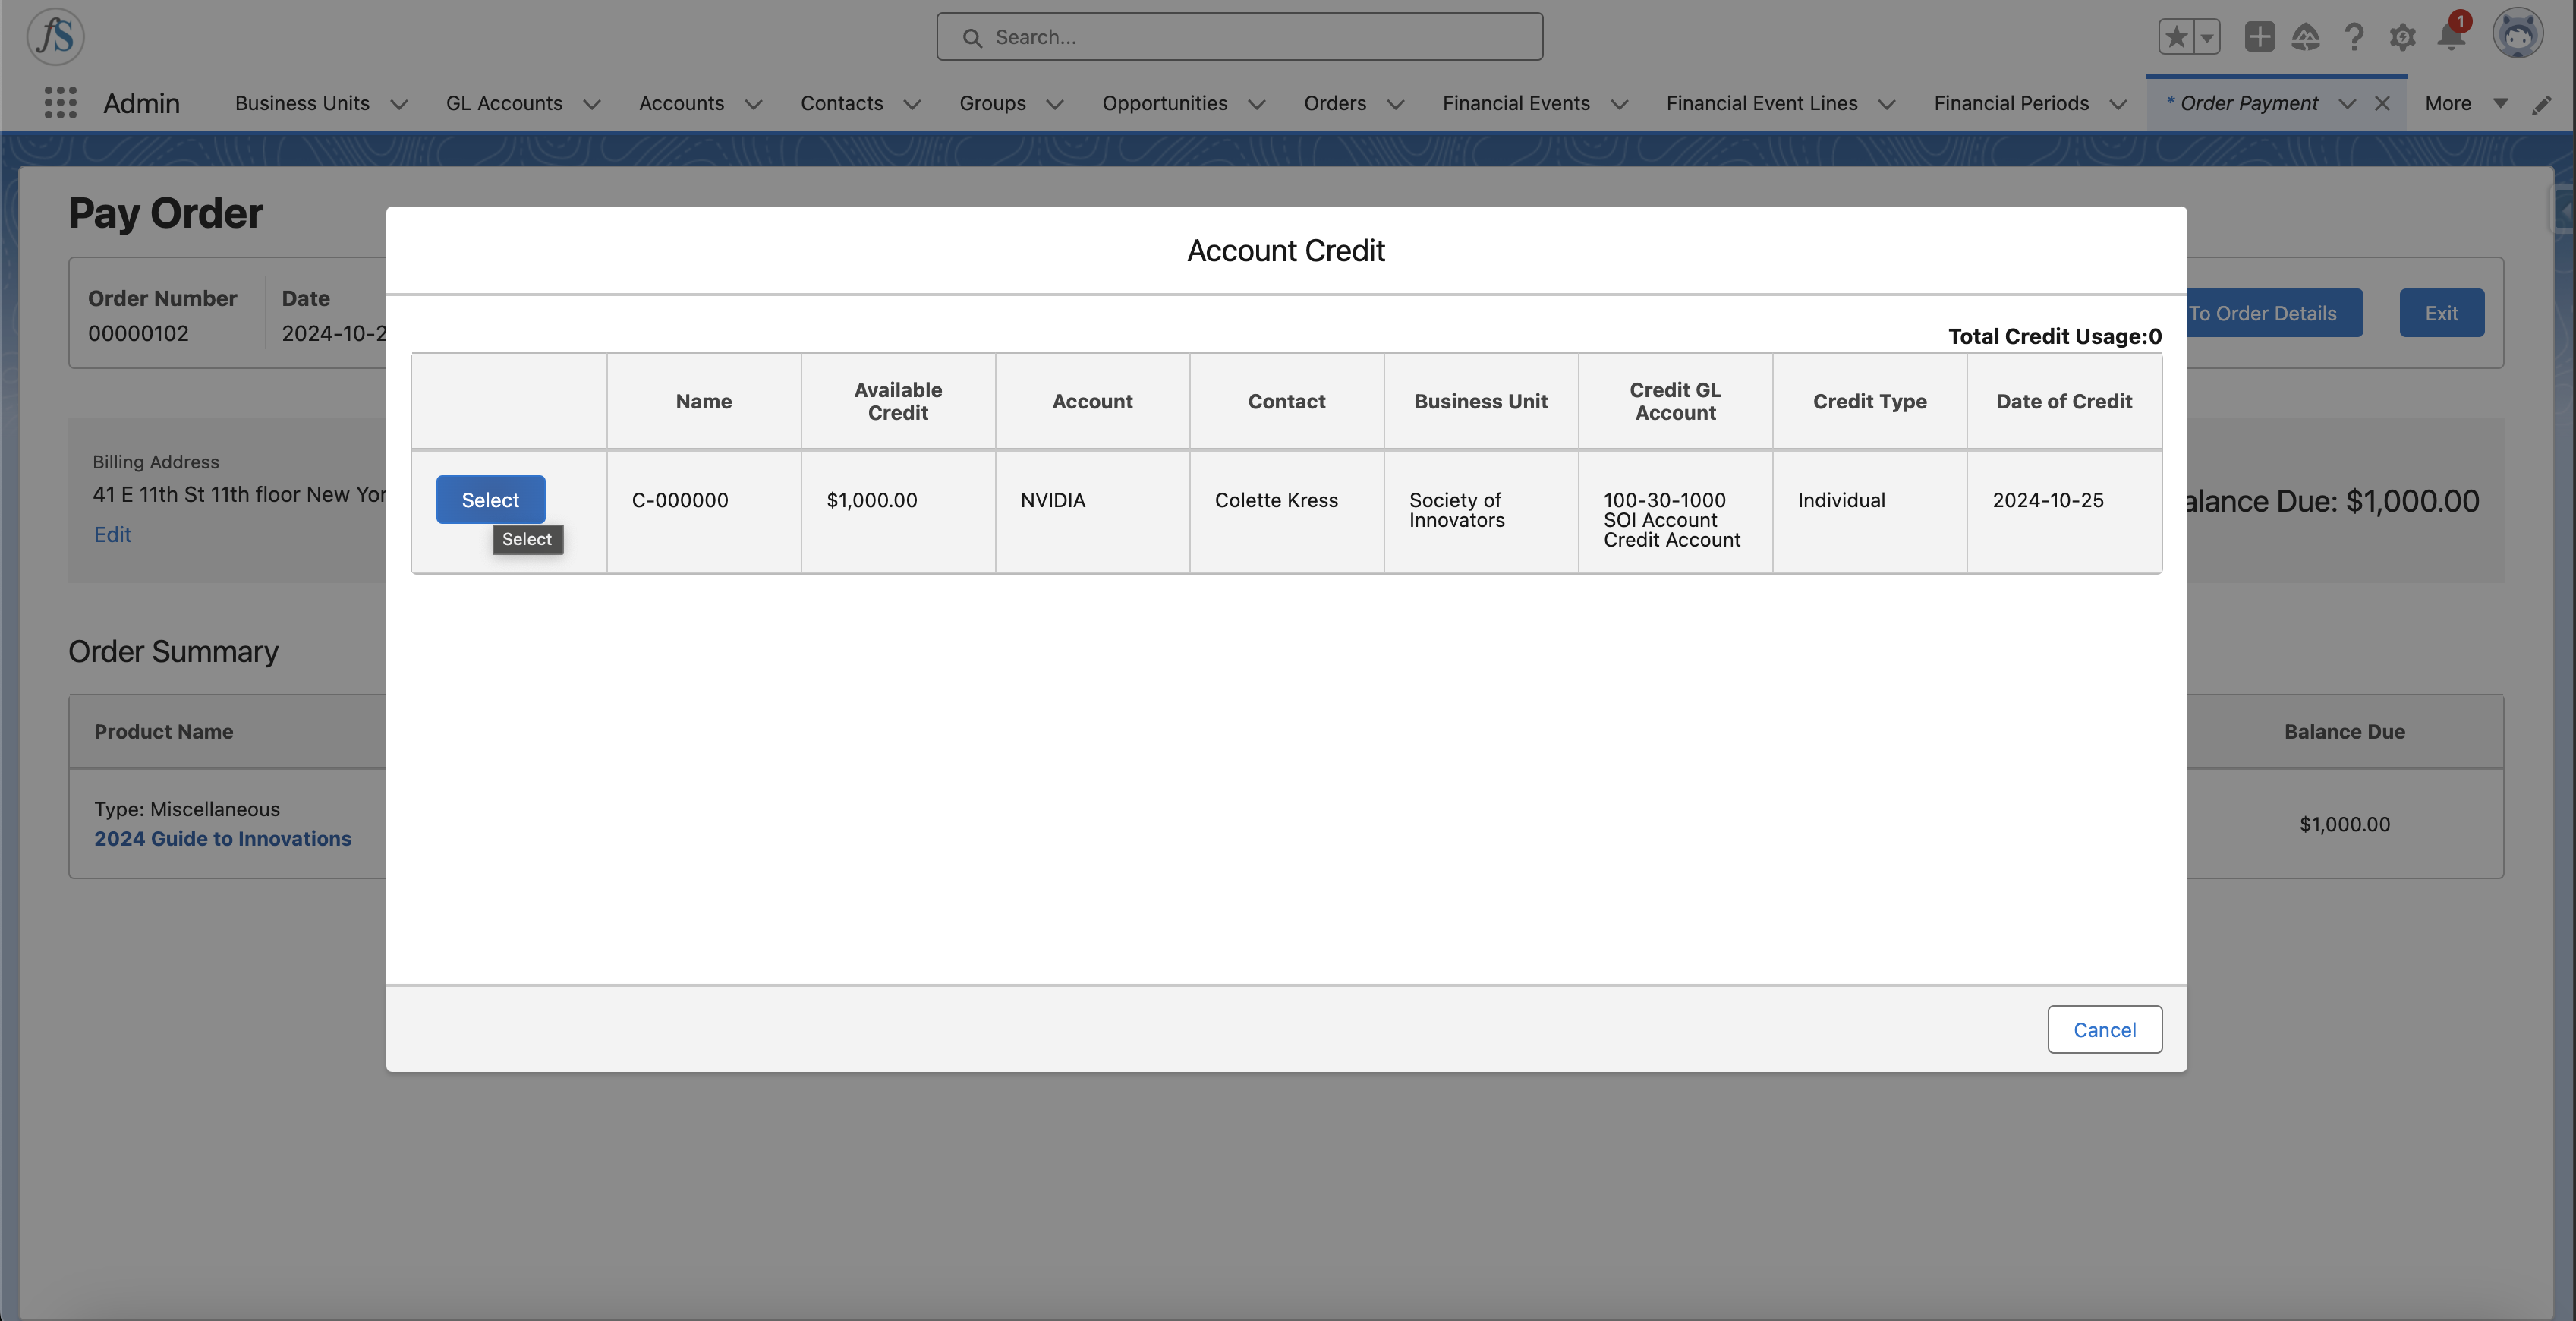The height and width of the screenshot is (1321, 2576).
Task: Go to Financial Periods tab
Action: pos(2011,103)
